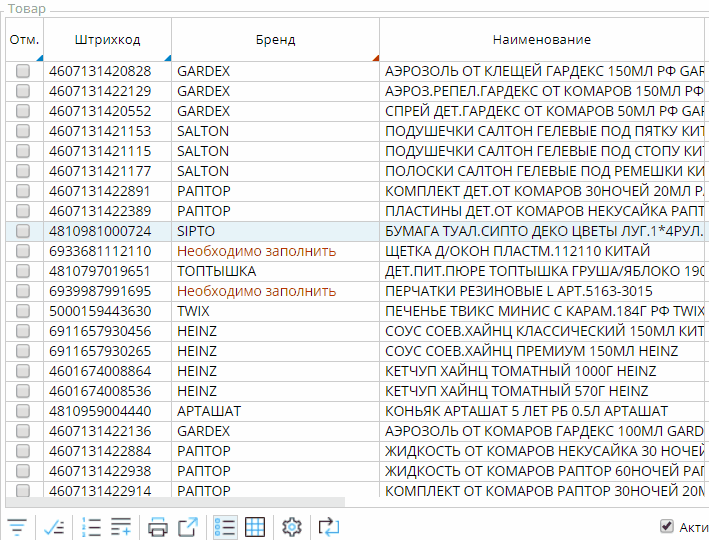Sort by 'Штрихкод' column header
The height and width of the screenshot is (540, 709).
tap(108, 40)
